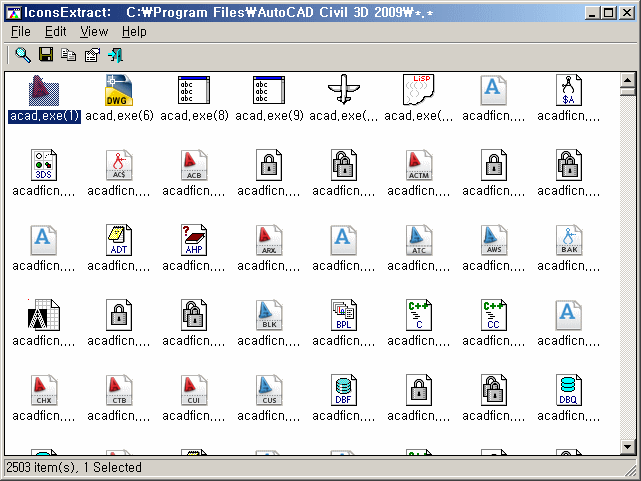Viewport: 641px width, 481px height.
Task: Click the Copy Selected Icon toolbar button
Action: [x=69, y=55]
